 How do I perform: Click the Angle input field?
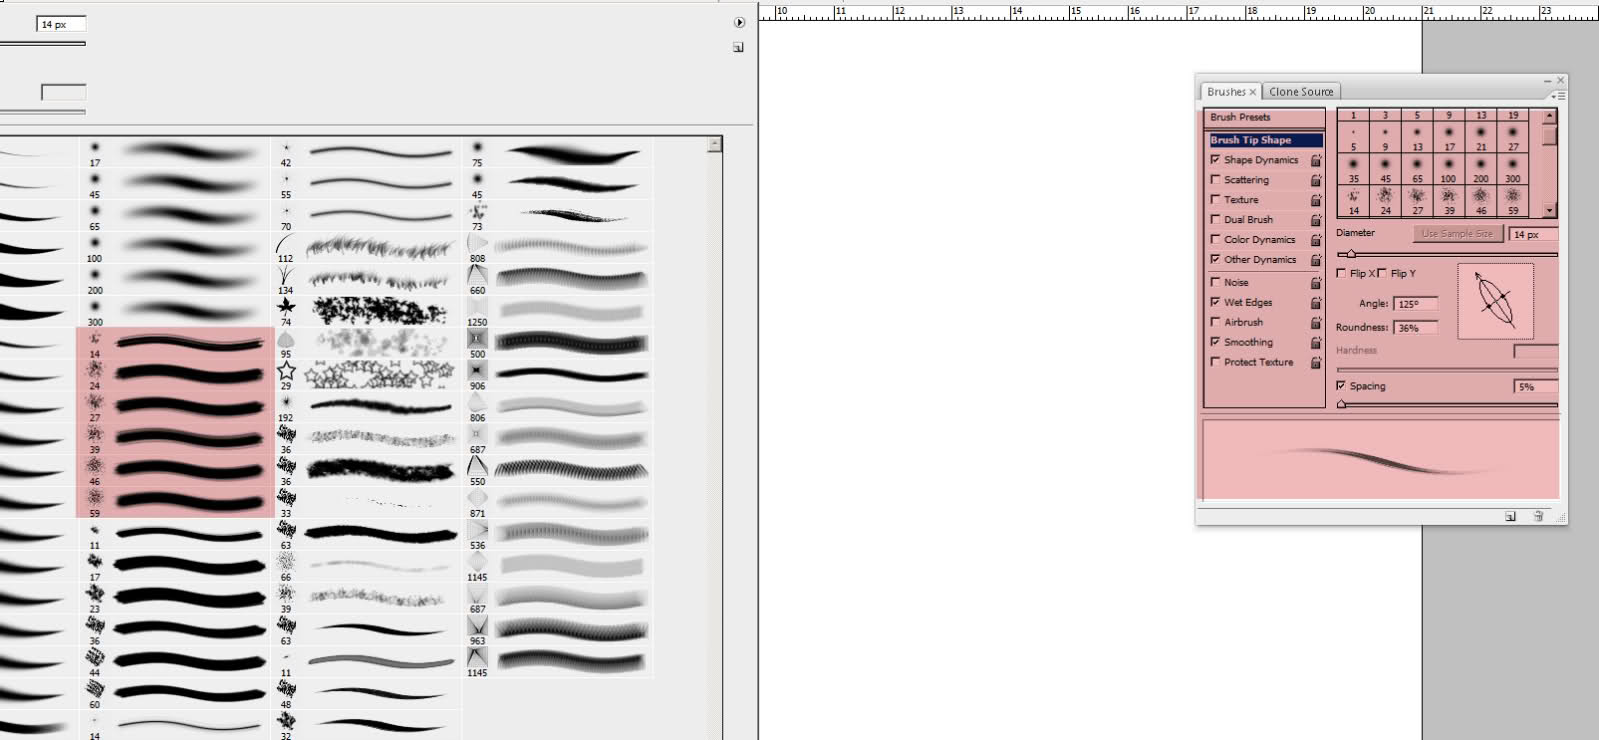1415,304
